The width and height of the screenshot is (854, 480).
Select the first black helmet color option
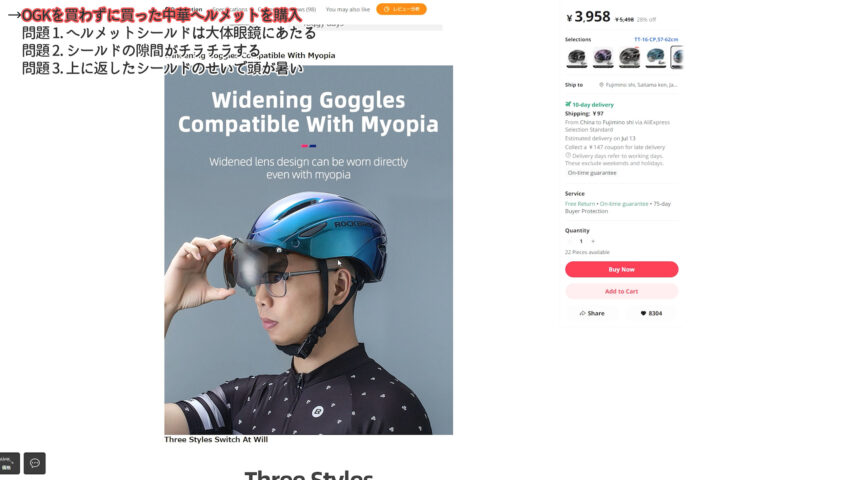(577, 57)
